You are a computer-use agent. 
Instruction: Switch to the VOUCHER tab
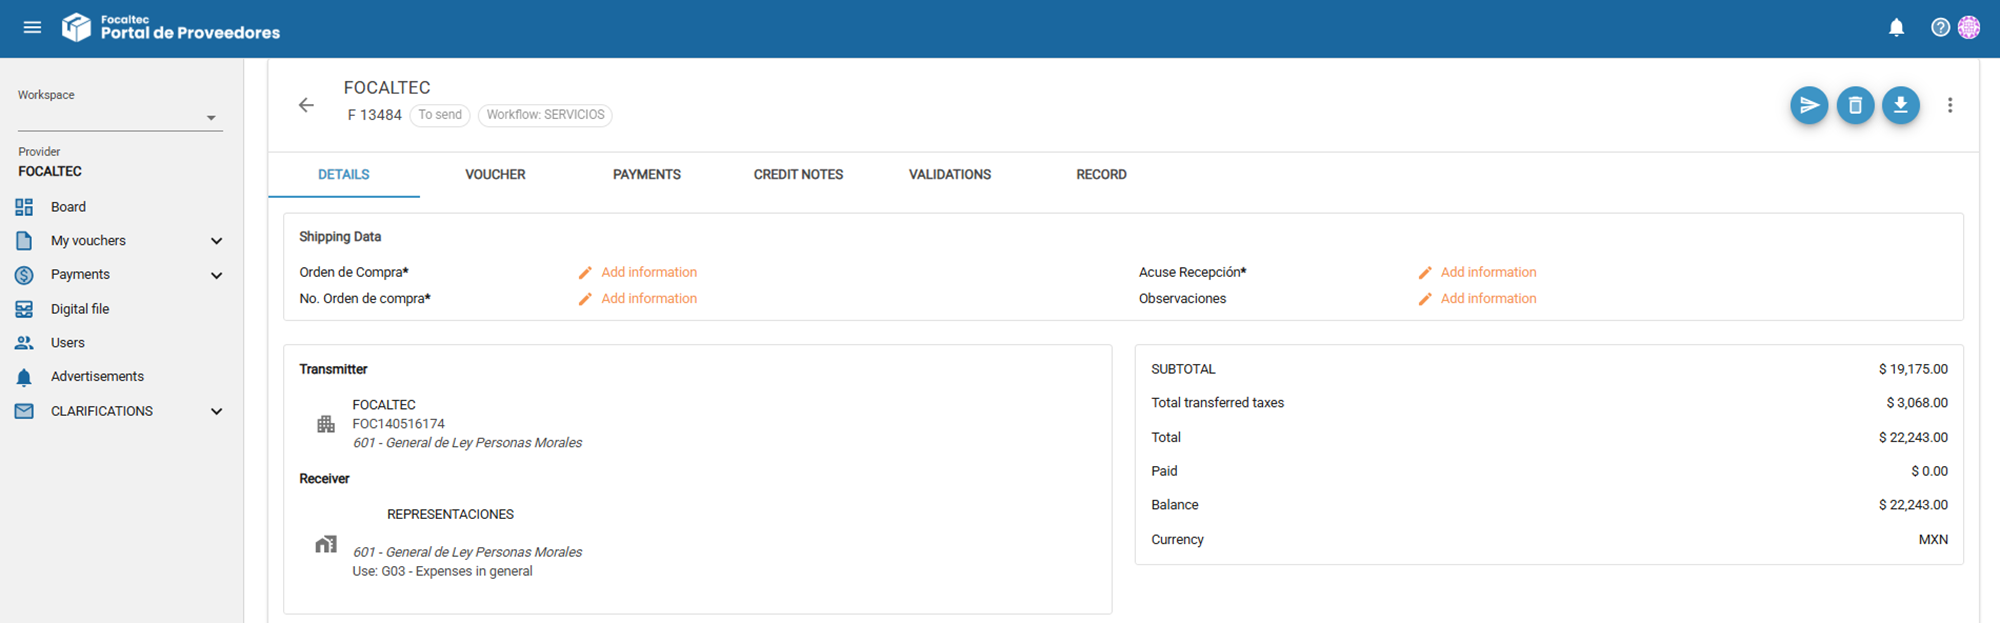495,174
